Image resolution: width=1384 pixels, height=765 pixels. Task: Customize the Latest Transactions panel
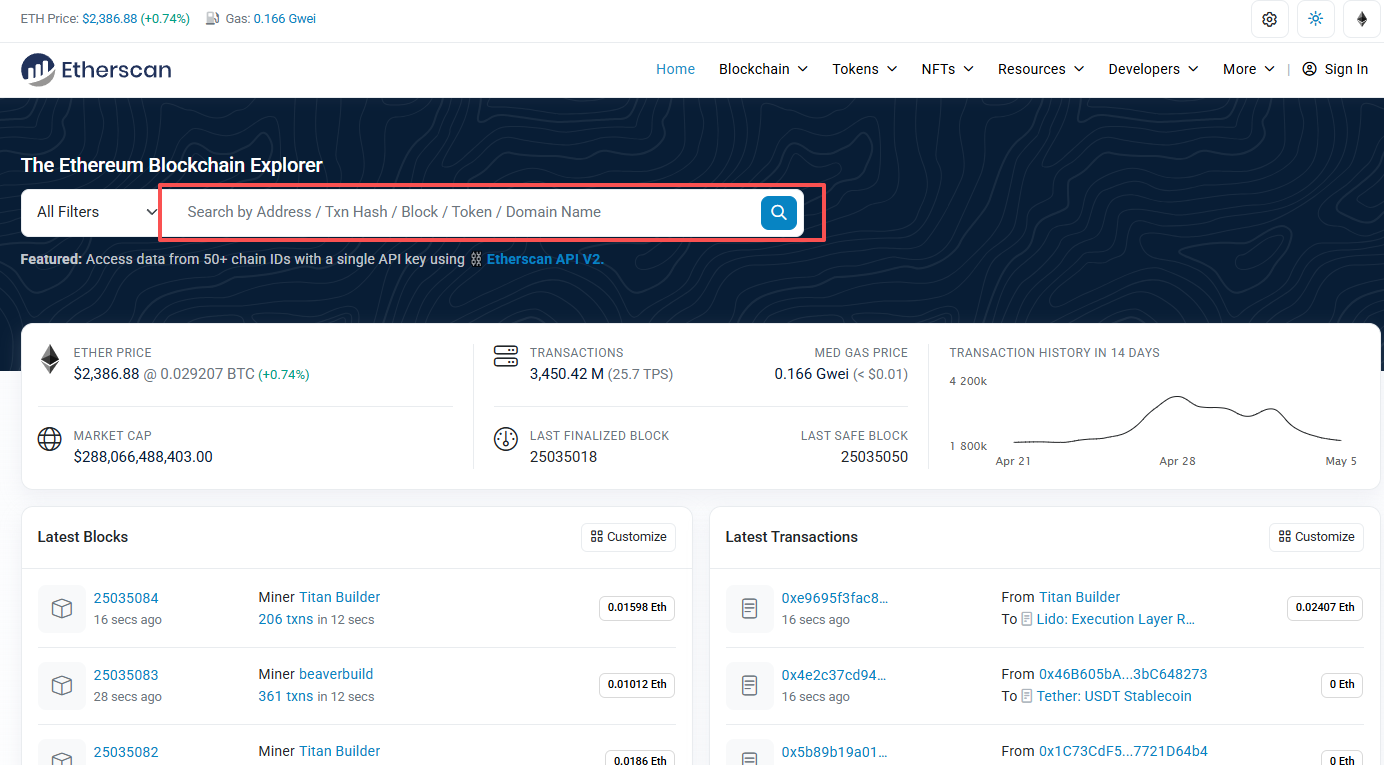tap(1316, 537)
